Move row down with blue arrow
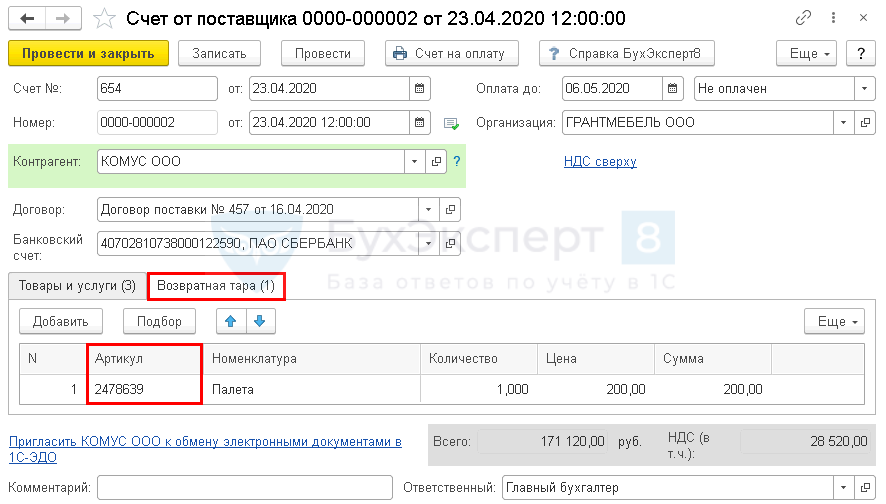The image size is (886, 504). [x=259, y=321]
